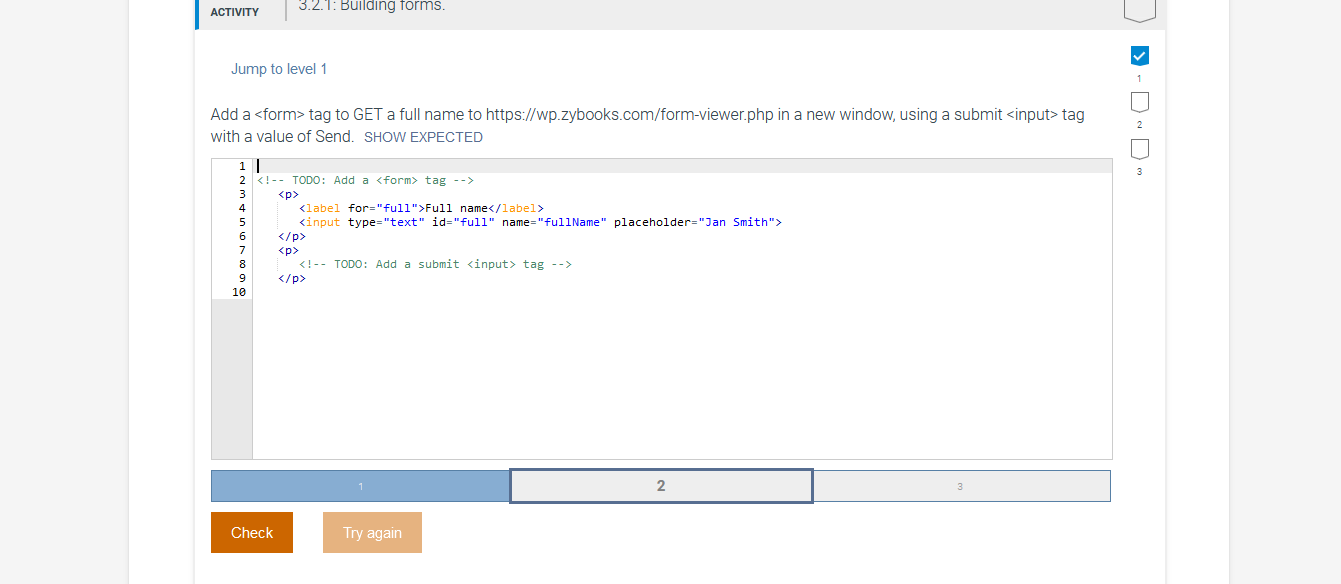The width and height of the screenshot is (1341, 584).
Task: Click the input type="text" code line
Action: [x=540, y=222]
